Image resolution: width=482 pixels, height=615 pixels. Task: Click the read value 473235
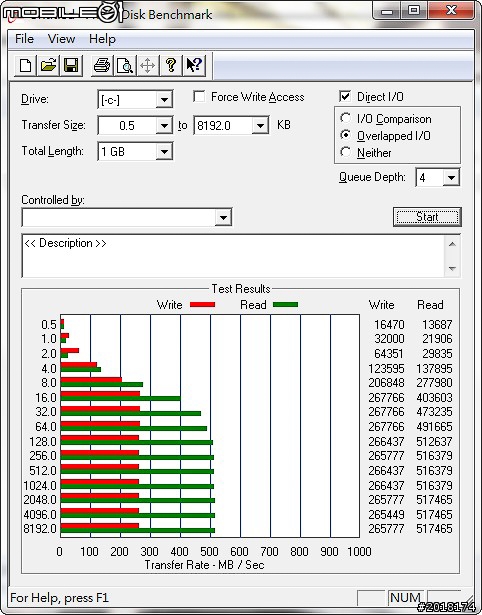click(x=435, y=412)
